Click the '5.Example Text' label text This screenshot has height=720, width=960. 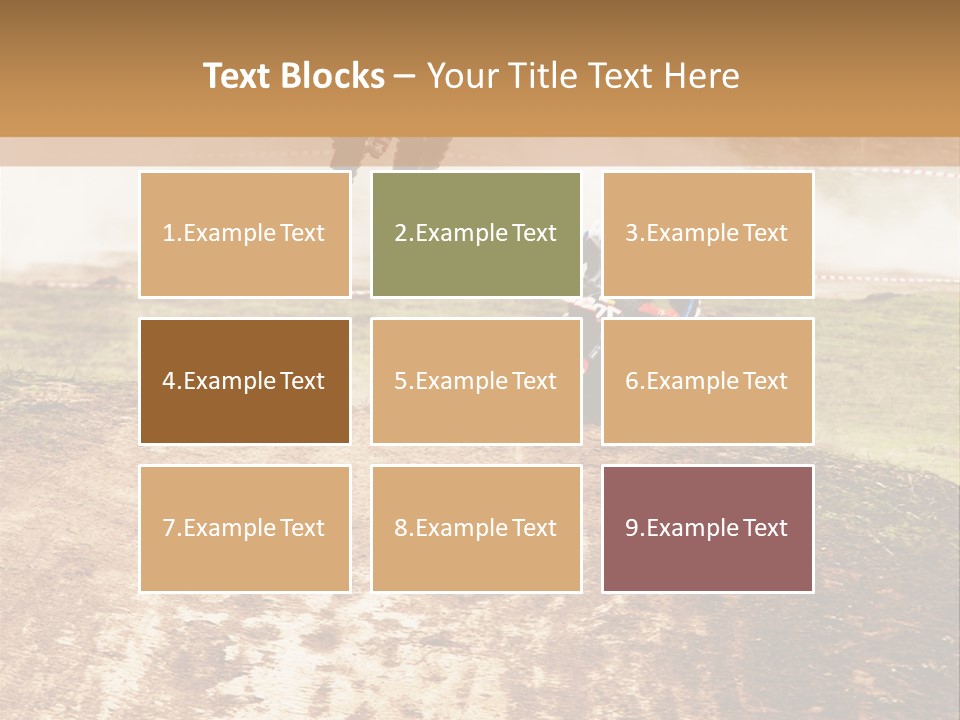(x=475, y=381)
